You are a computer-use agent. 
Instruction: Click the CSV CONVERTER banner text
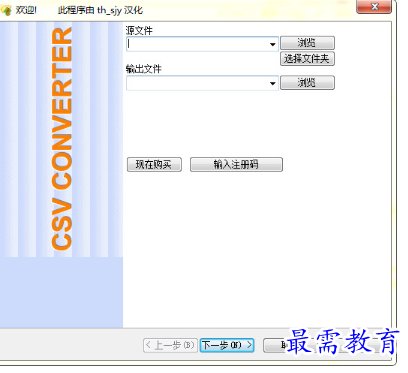(62, 138)
